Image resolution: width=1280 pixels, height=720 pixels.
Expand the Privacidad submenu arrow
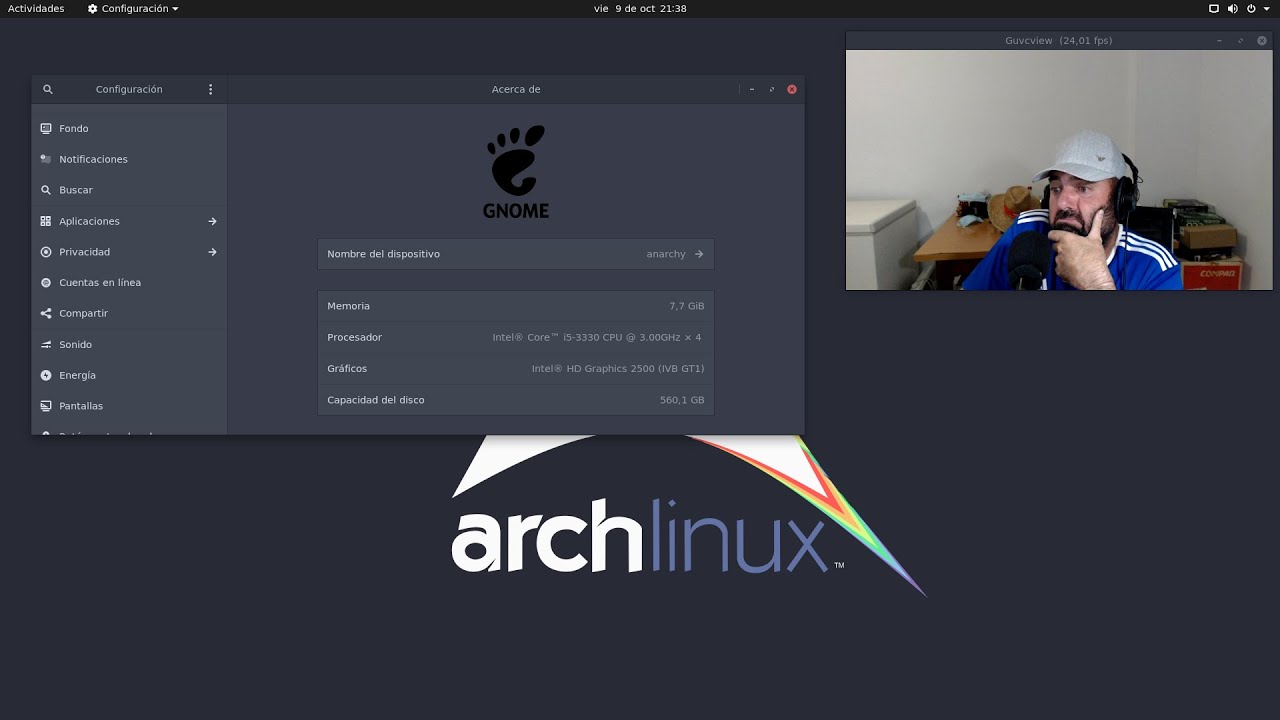212,252
